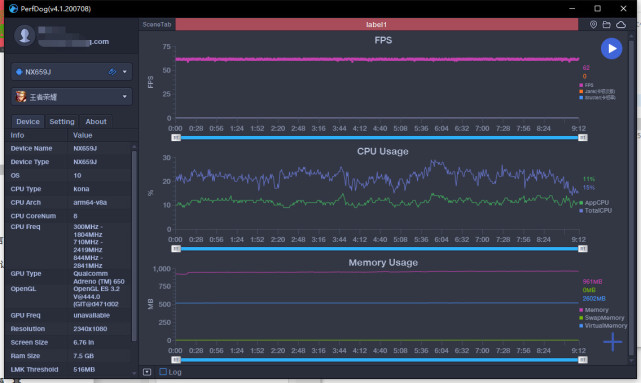Minimize the PerfDog window
This screenshot has width=641, height=383.
(572, 9)
